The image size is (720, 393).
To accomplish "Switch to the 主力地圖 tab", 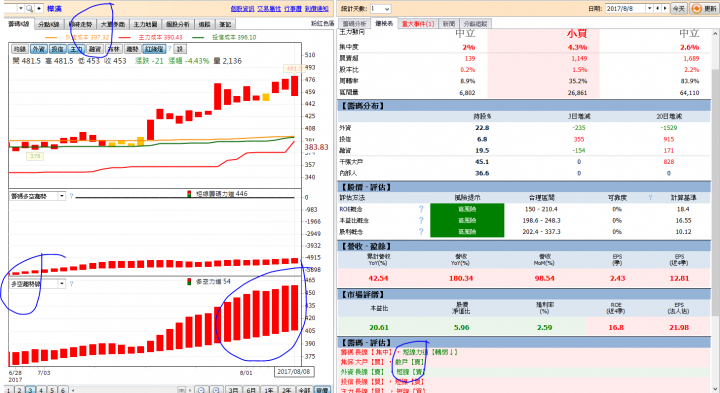I will (x=146, y=24).
